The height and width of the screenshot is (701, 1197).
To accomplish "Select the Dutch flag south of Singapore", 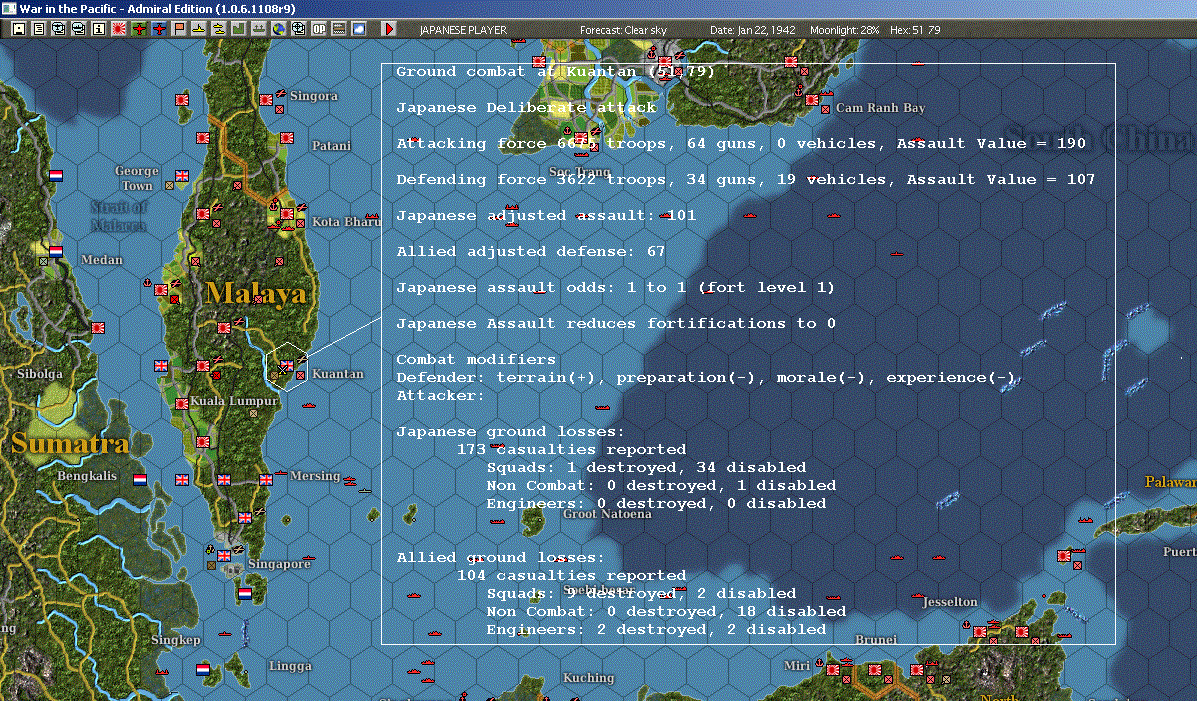I will pos(244,593).
